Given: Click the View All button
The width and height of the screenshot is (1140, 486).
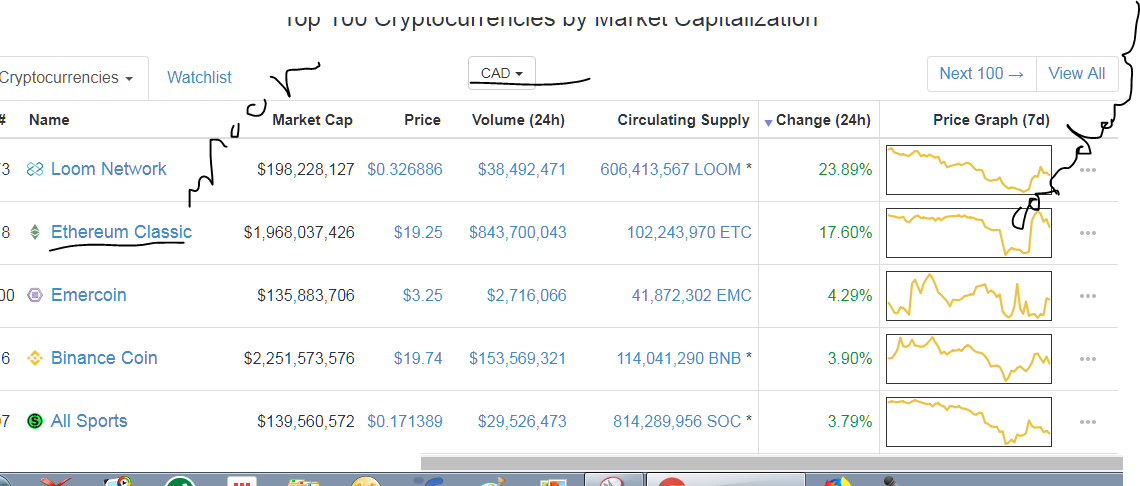Looking at the screenshot, I should coord(1077,73).
